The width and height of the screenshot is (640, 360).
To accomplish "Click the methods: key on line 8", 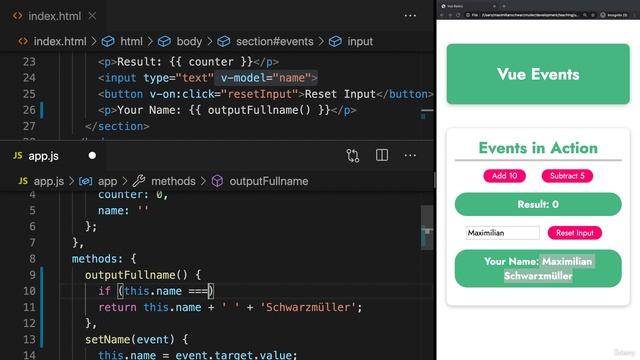I will click(97, 259).
